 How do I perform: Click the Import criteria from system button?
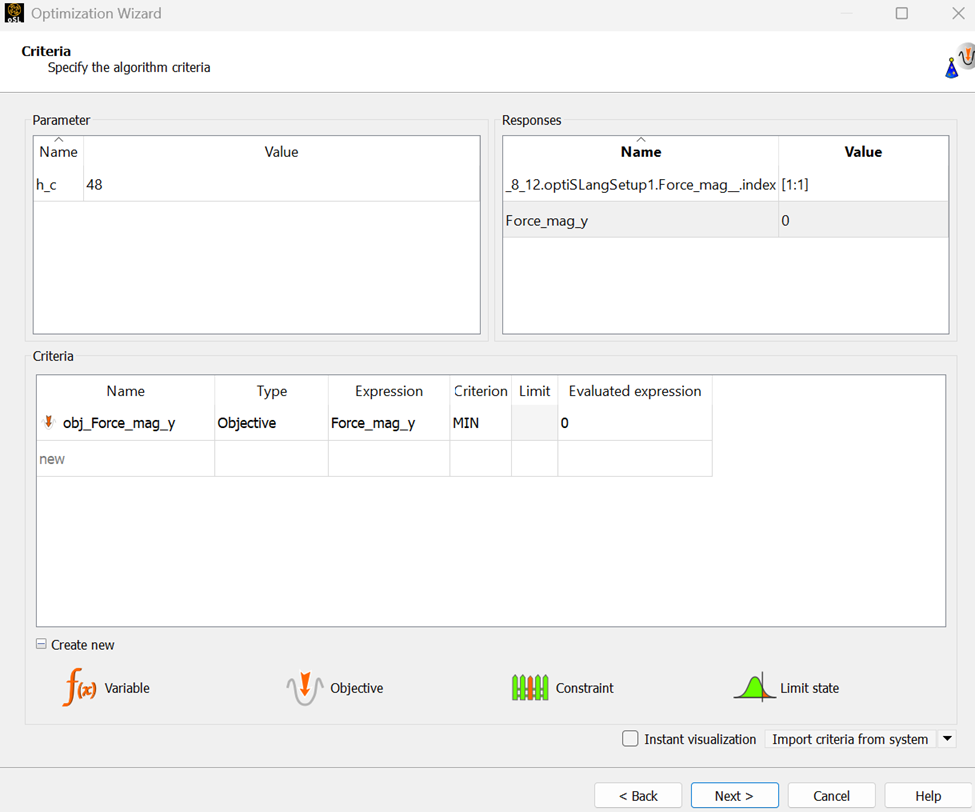(850, 739)
